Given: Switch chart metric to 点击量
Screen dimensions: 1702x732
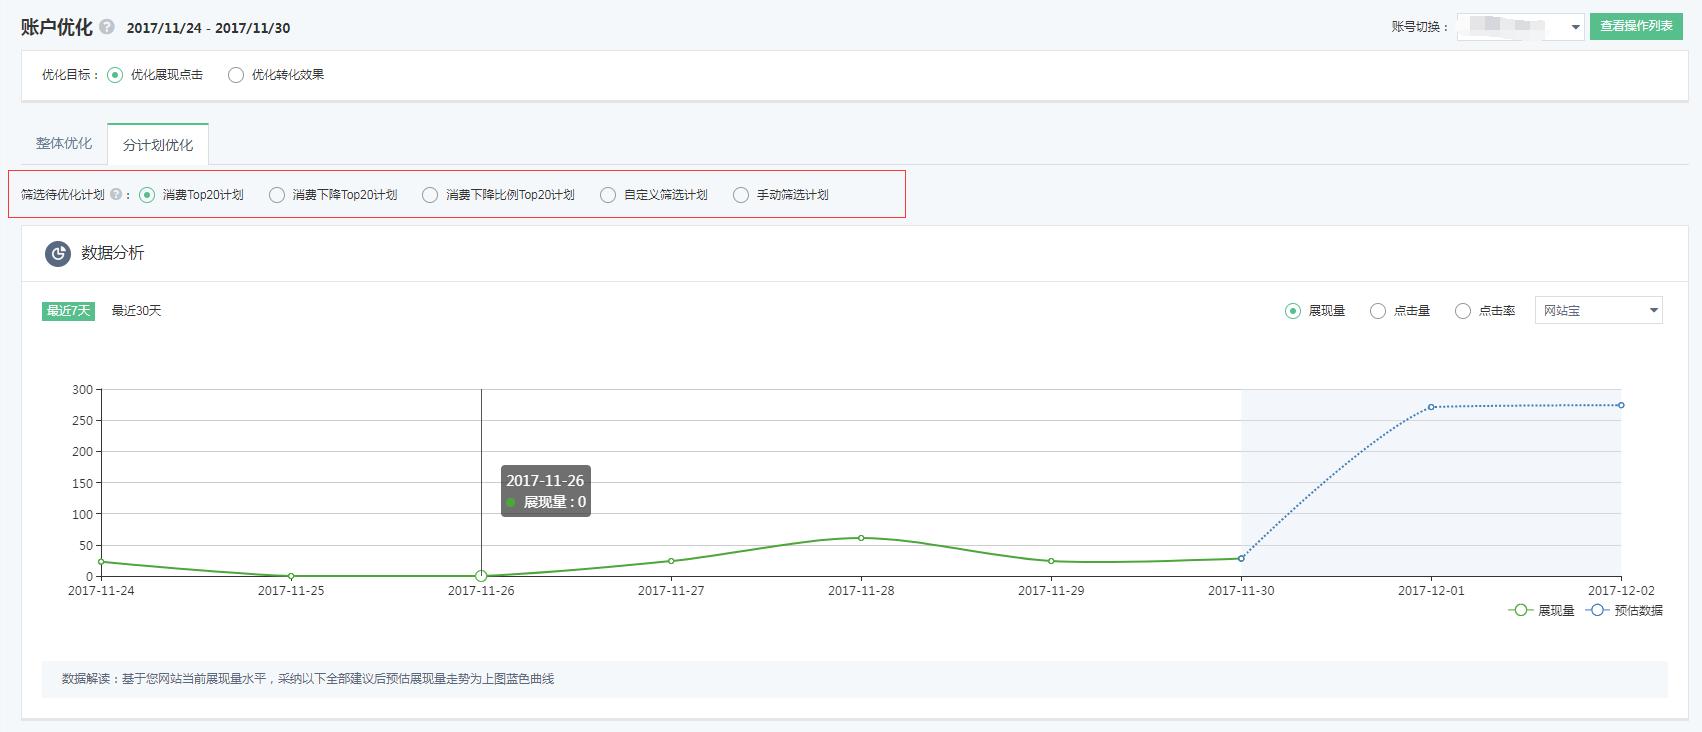Looking at the screenshot, I should 1378,311.
